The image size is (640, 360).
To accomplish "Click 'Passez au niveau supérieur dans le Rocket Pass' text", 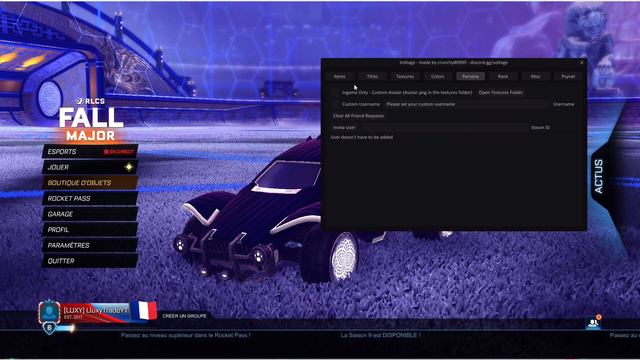I will point(186,335).
